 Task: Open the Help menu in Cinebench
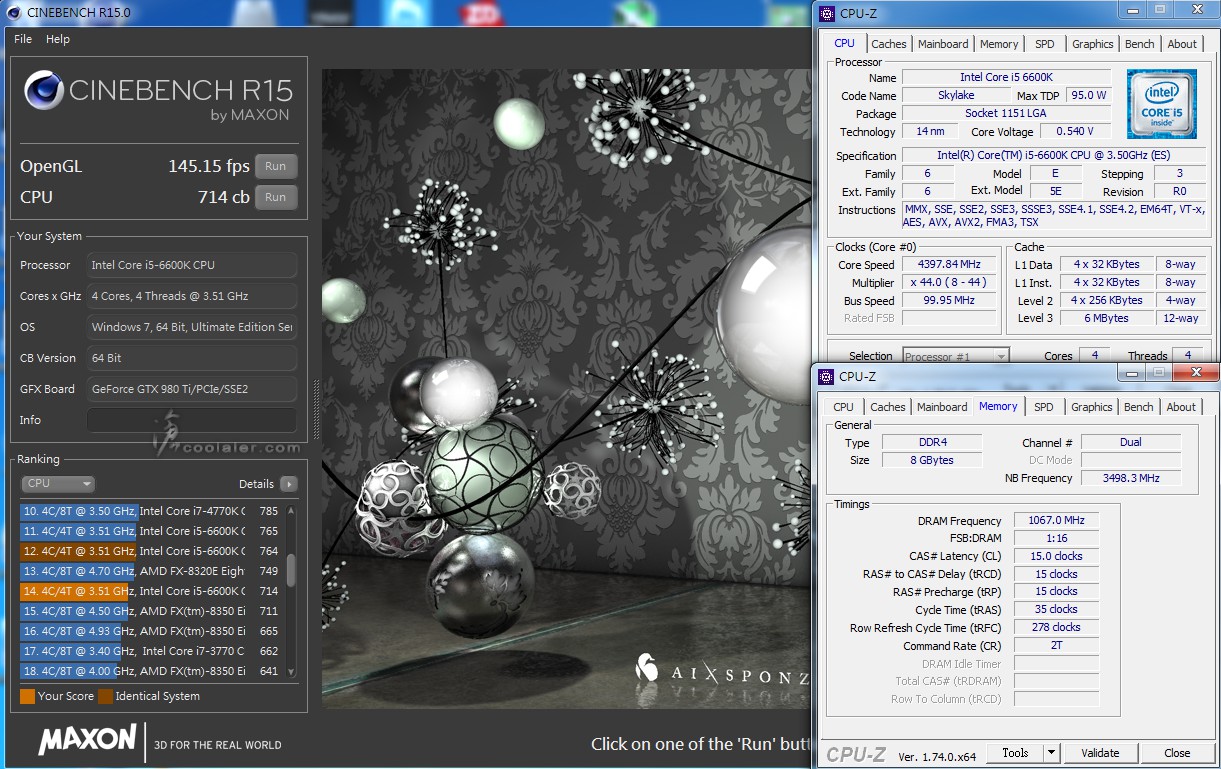[x=58, y=39]
